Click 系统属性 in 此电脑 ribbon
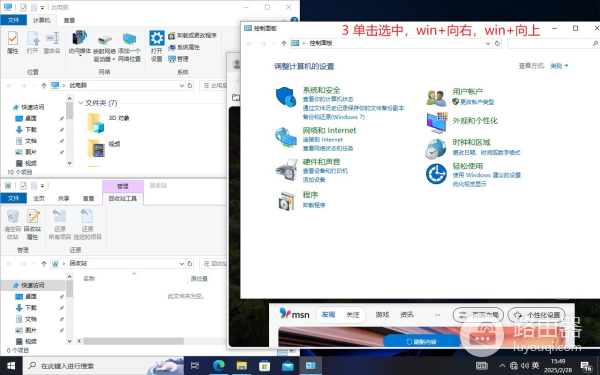Viewport: 600px width, 375px height. 184,47
